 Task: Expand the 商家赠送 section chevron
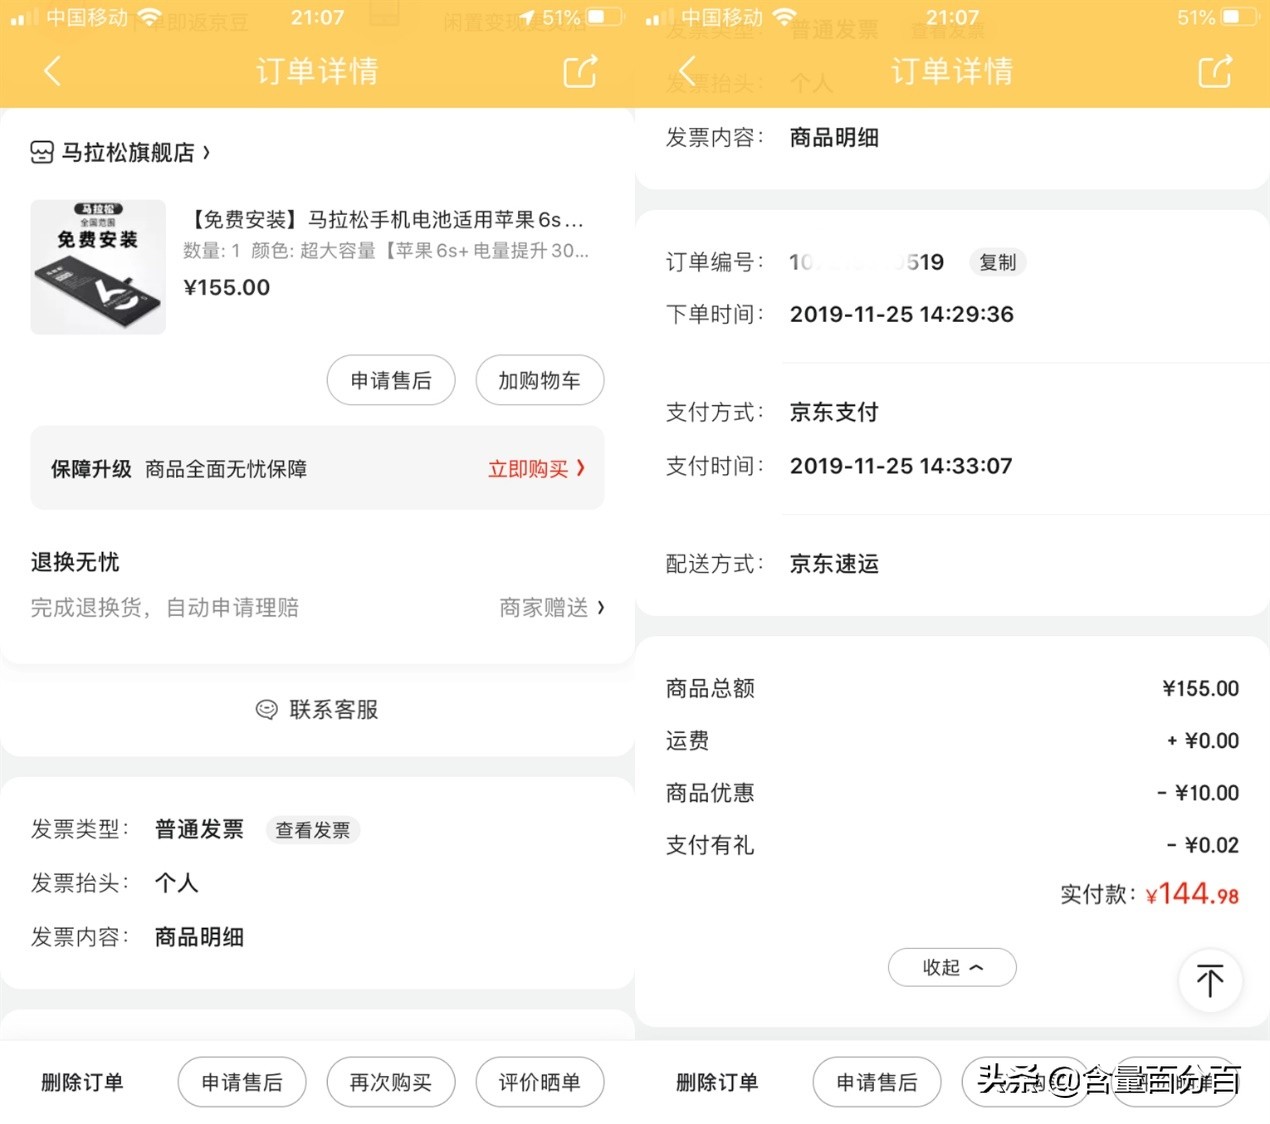(599, 608)
